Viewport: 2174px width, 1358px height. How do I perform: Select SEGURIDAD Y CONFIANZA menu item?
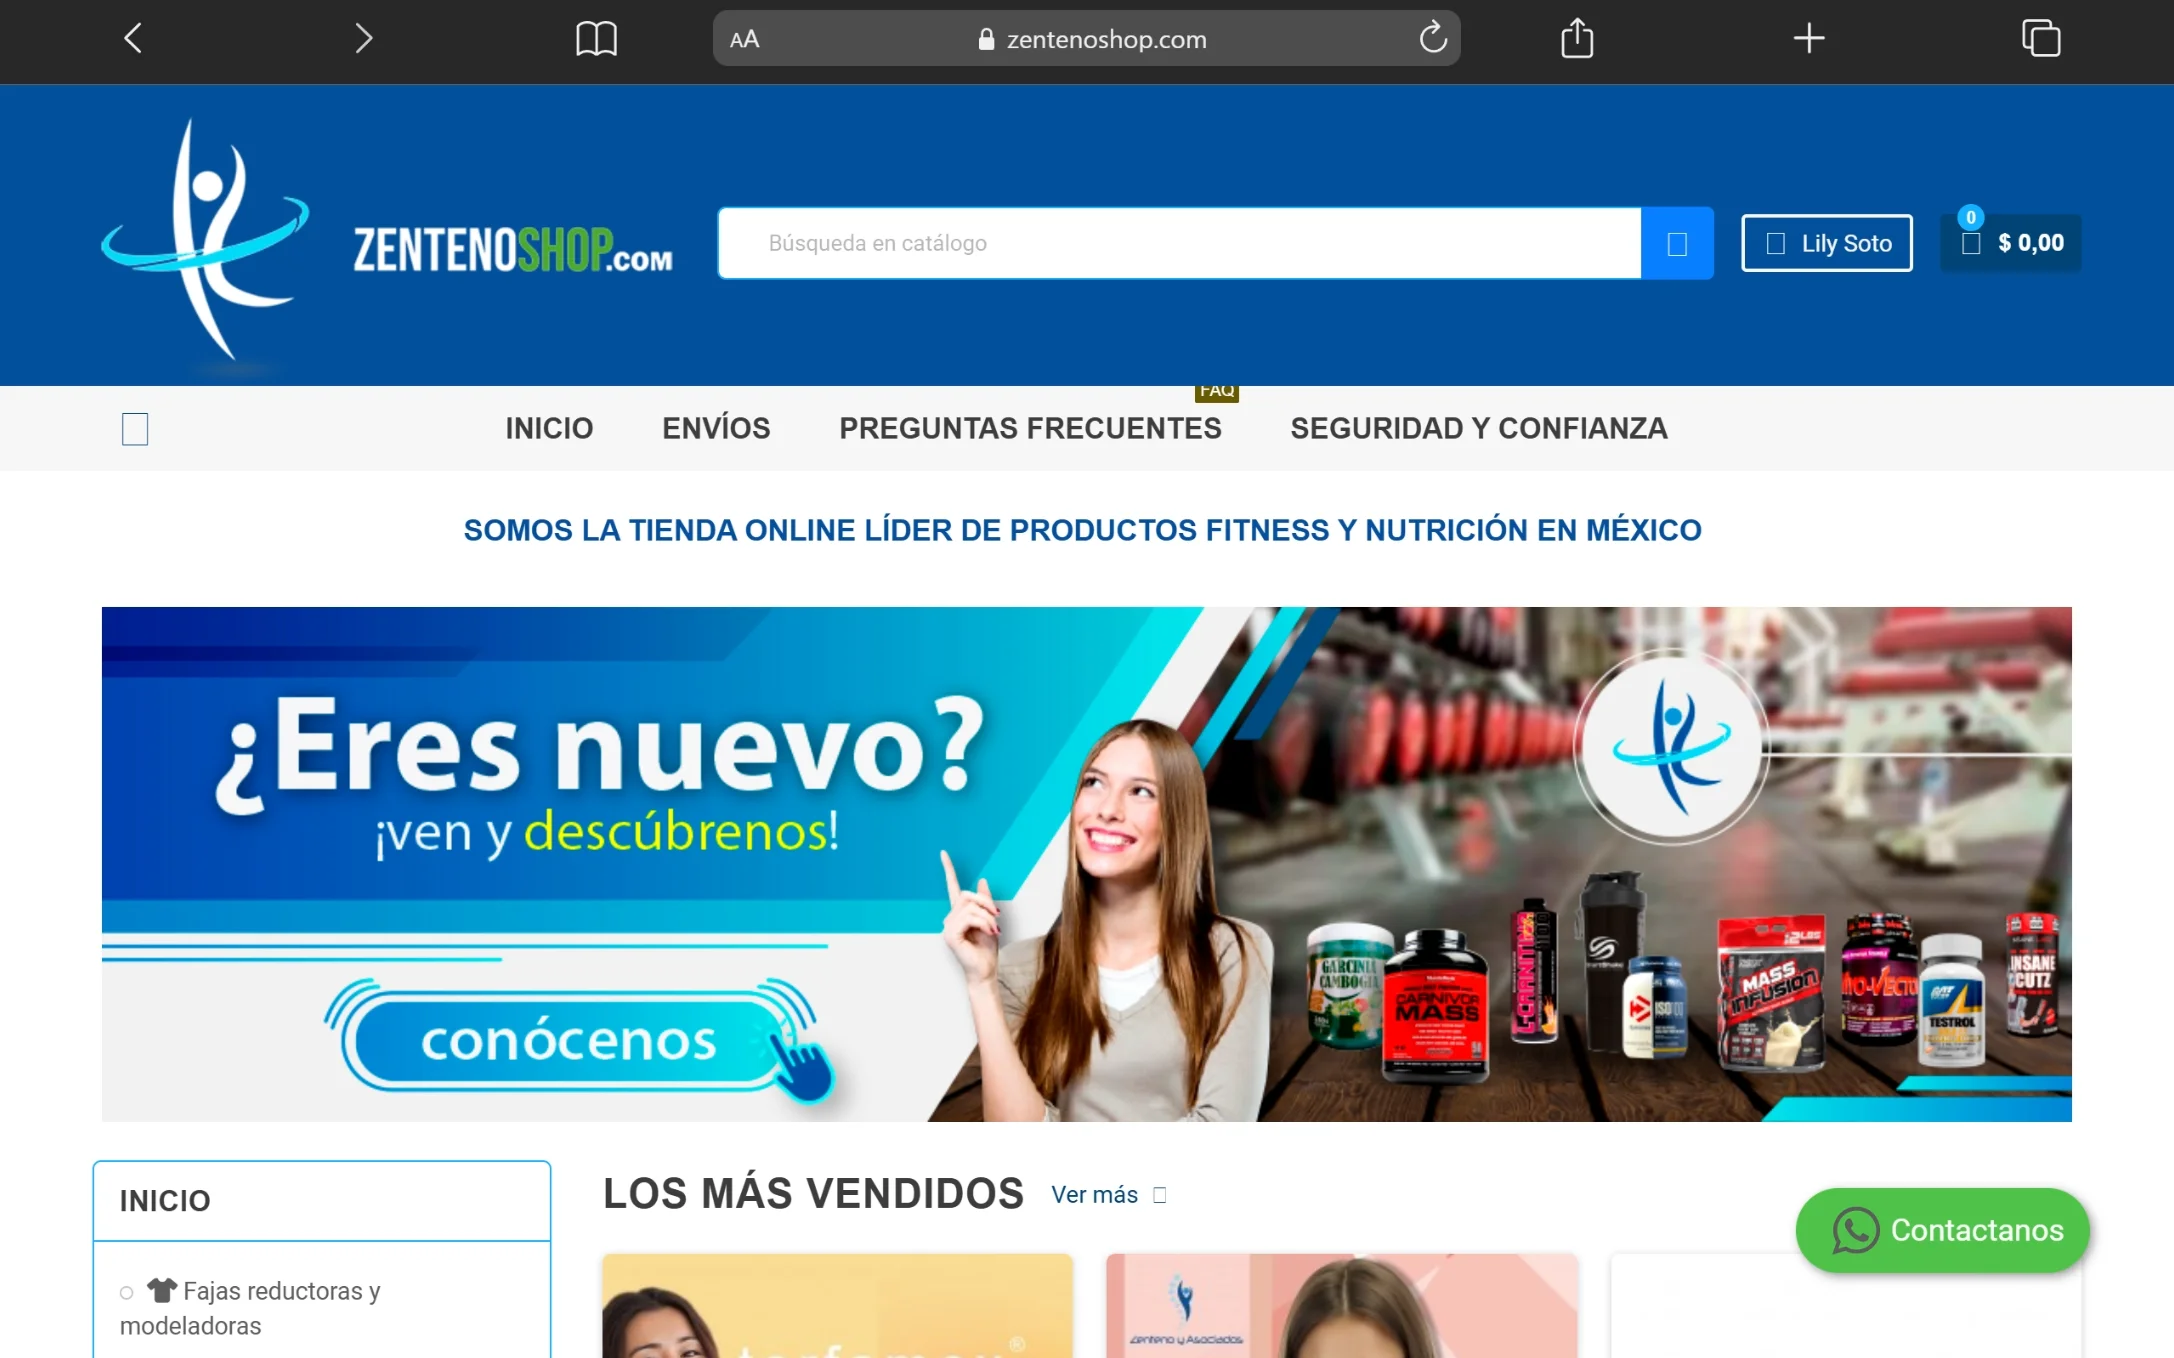pos(1478,429)
